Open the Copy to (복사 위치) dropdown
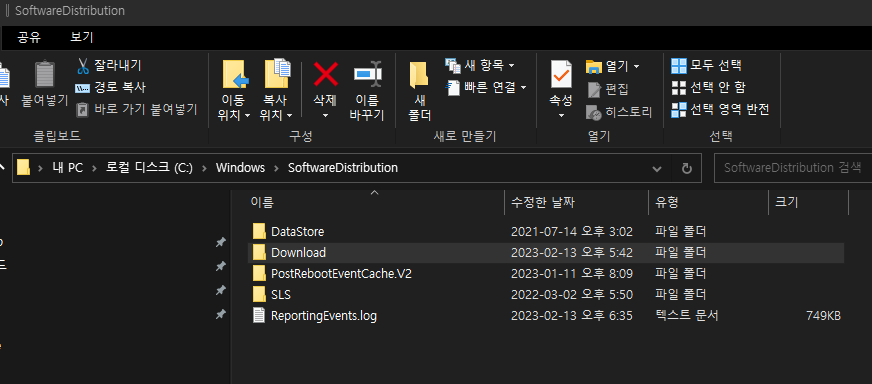 pyautogui.click(x=276, y=108)
